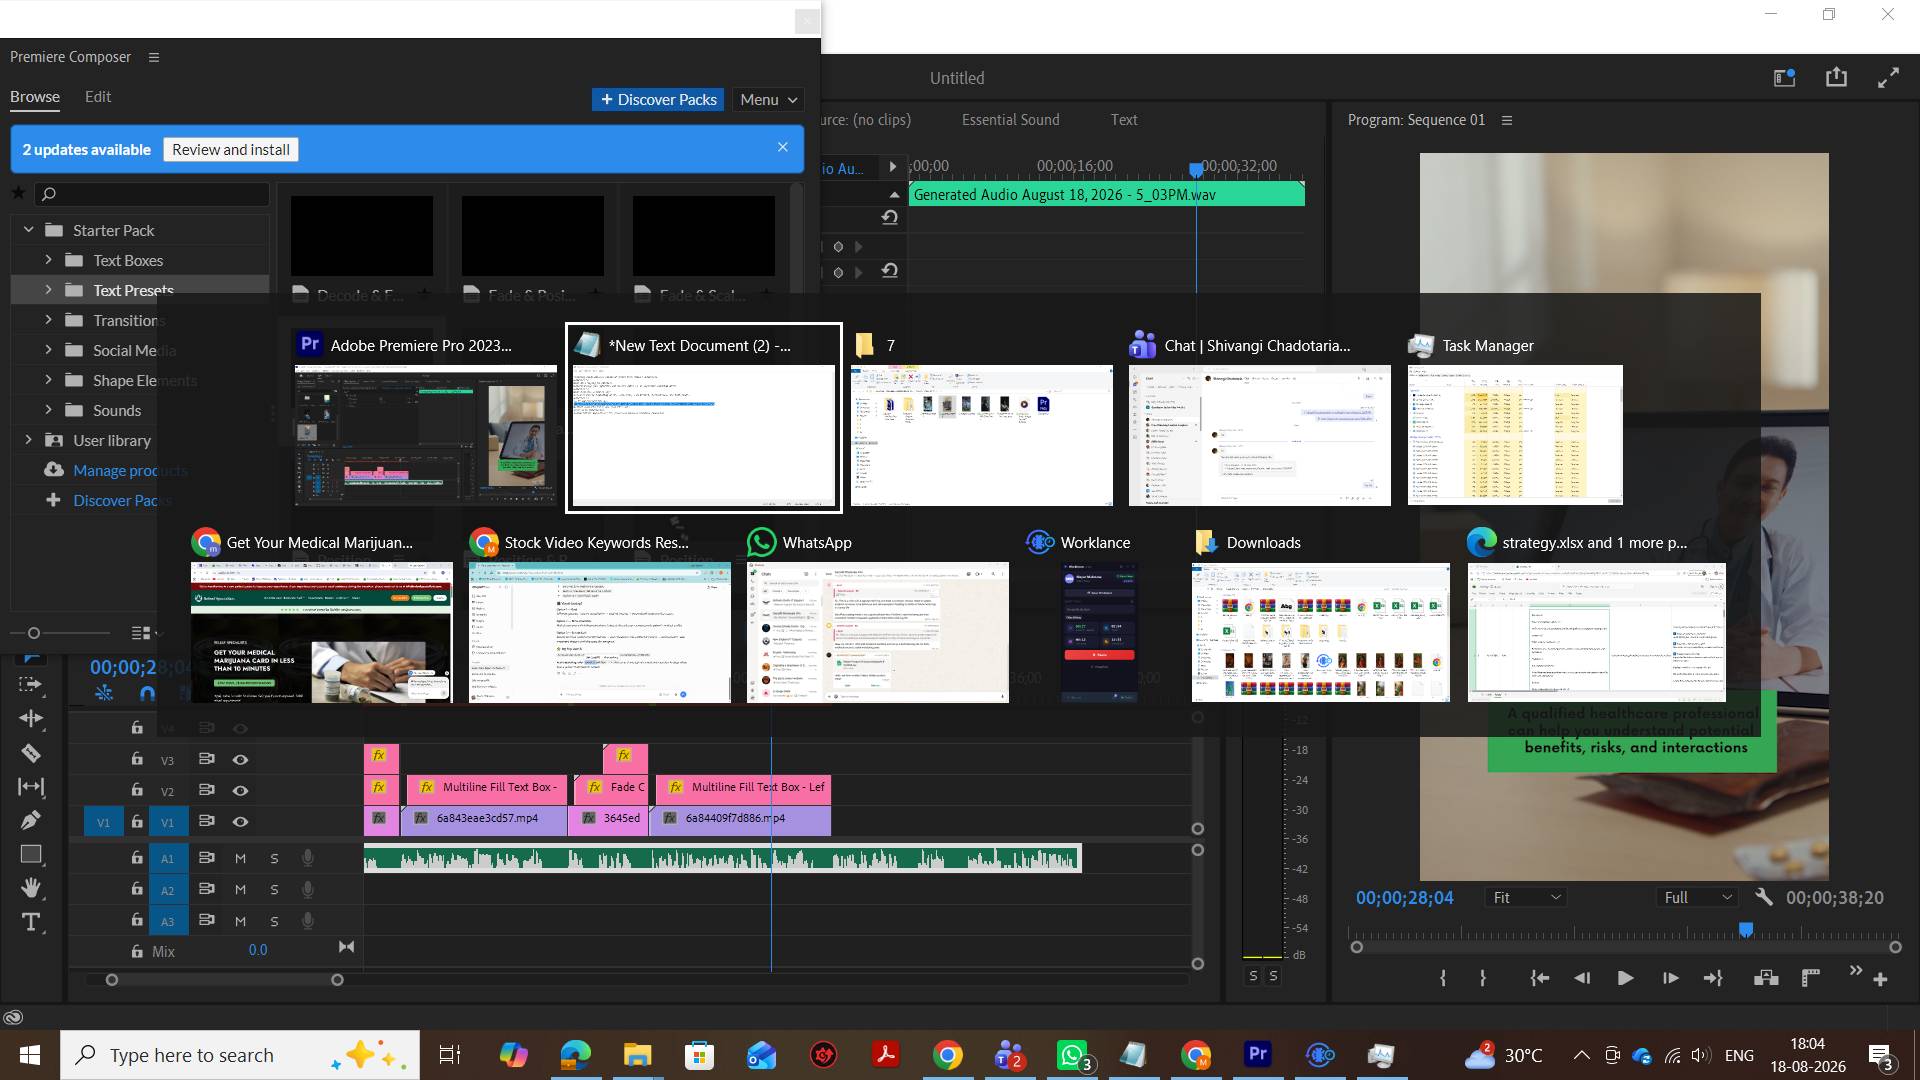This screenshot has height=1080, width=1920.
Task: Select the Razor tool in timeline toolbar
Action: coord(30,754)
